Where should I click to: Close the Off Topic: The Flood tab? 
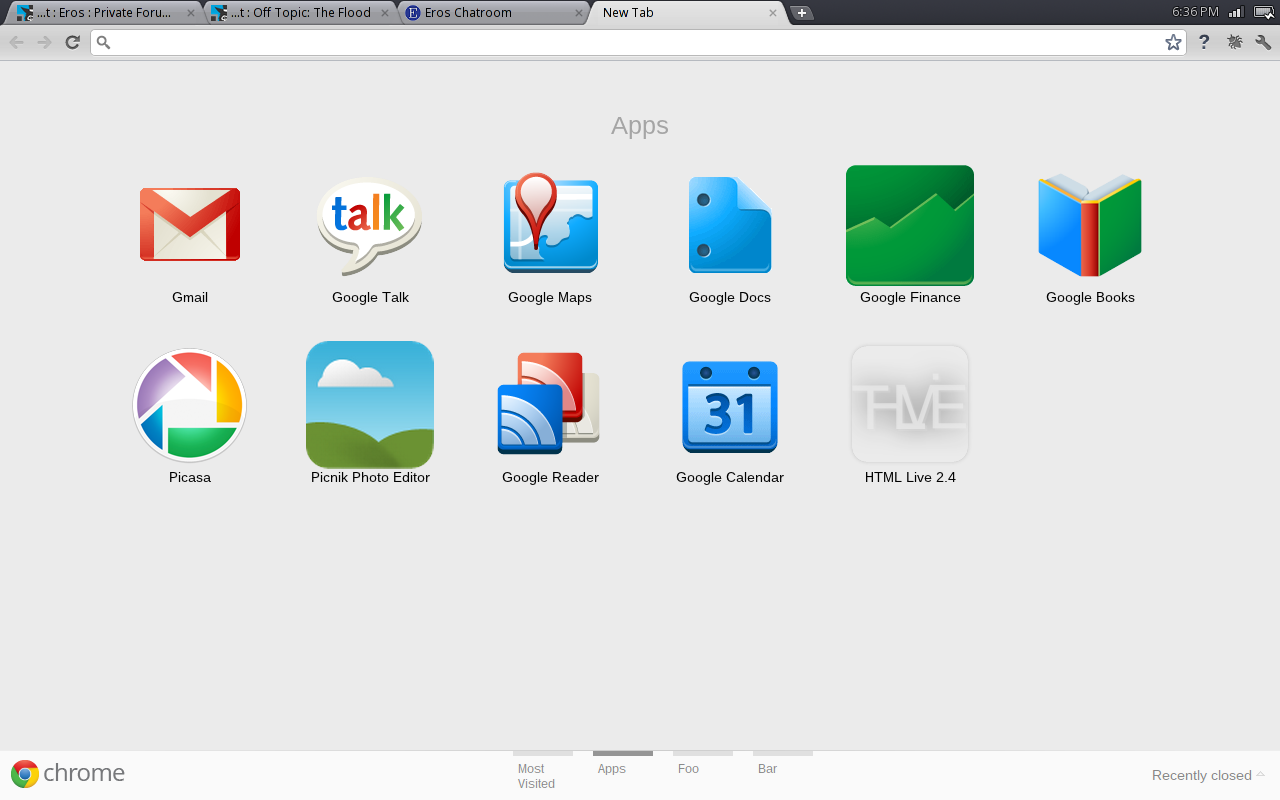click(x=385, y=13)
